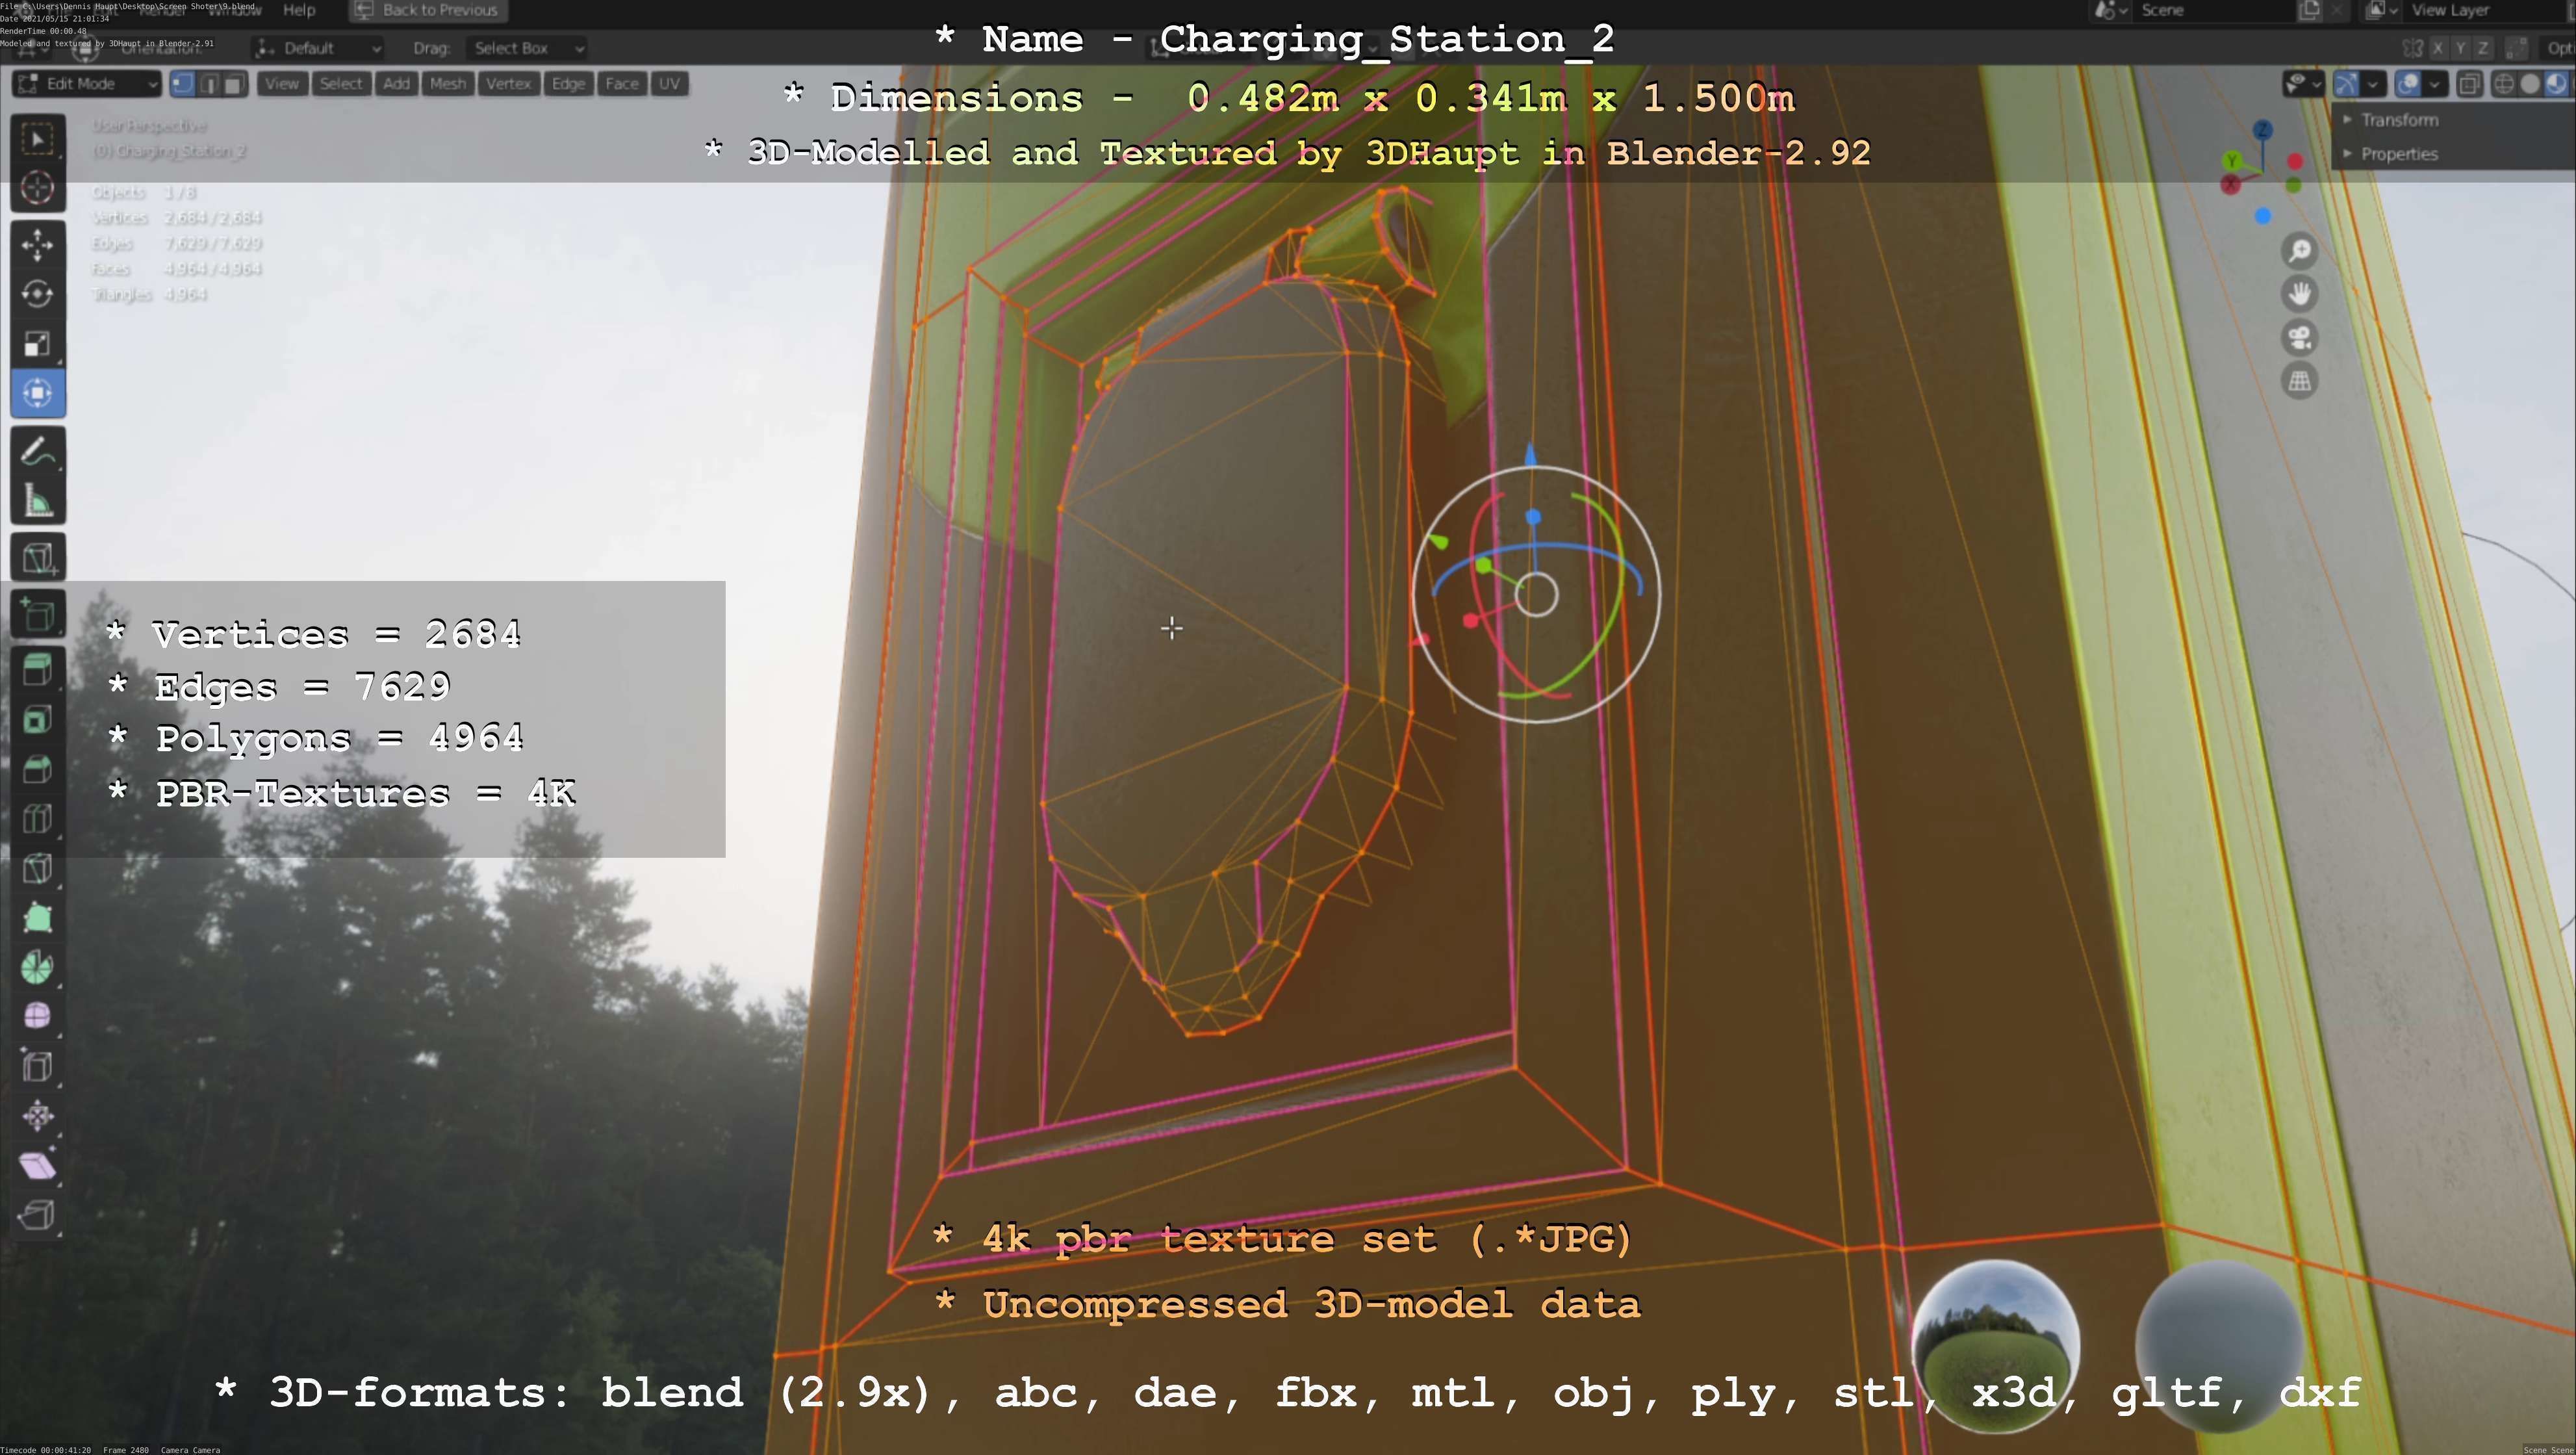The height and width of the screenshot is (1455, 2576).
Task: Click the Zoom magnifier viewport button
Action: 2300,251
